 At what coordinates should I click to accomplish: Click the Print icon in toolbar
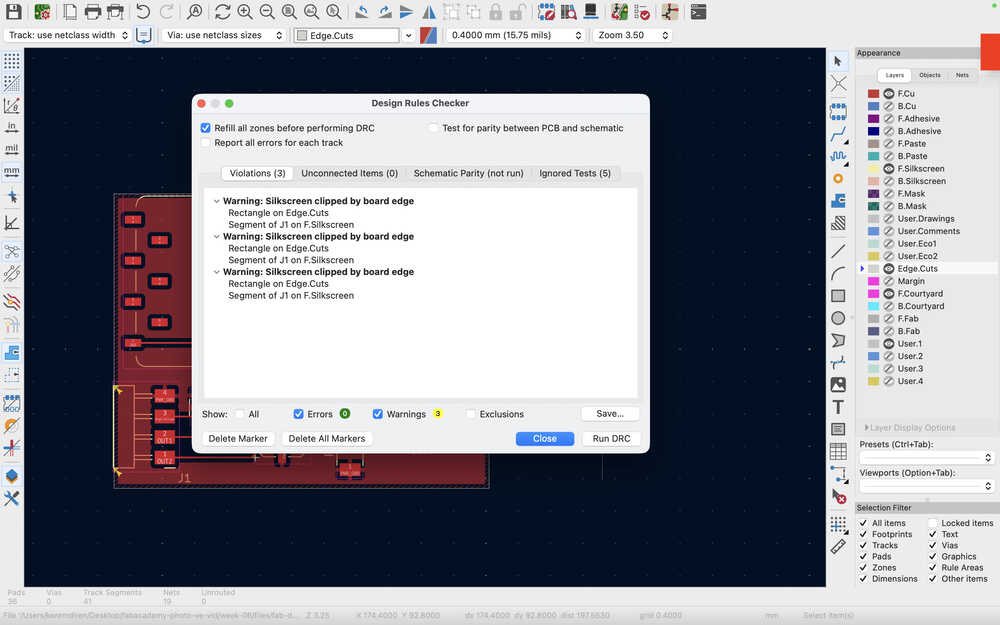pyautogui.click(x=92, y=11)
